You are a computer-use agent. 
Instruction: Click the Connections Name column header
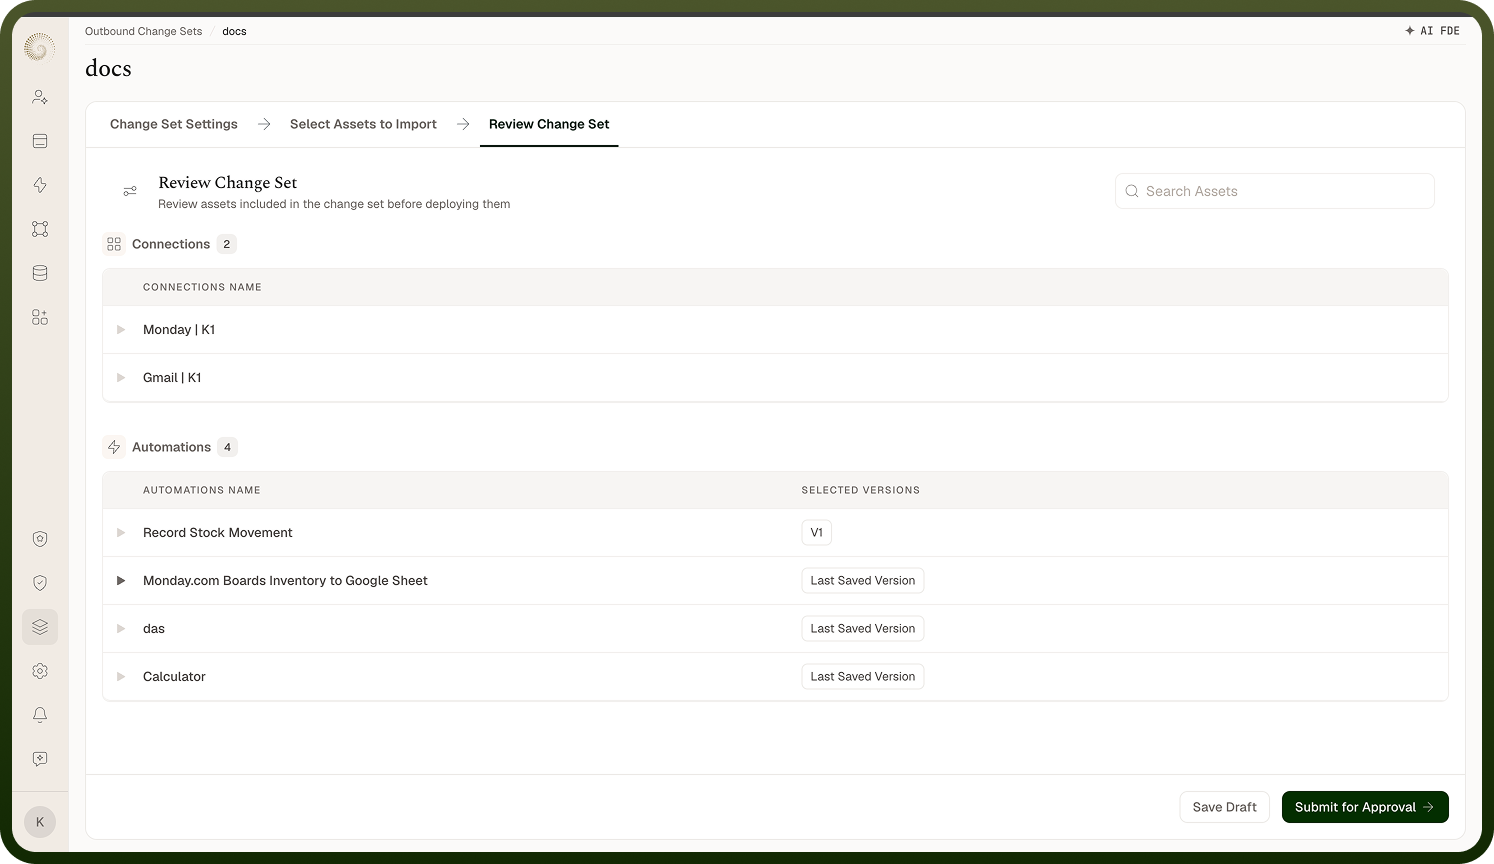[202, 287]
